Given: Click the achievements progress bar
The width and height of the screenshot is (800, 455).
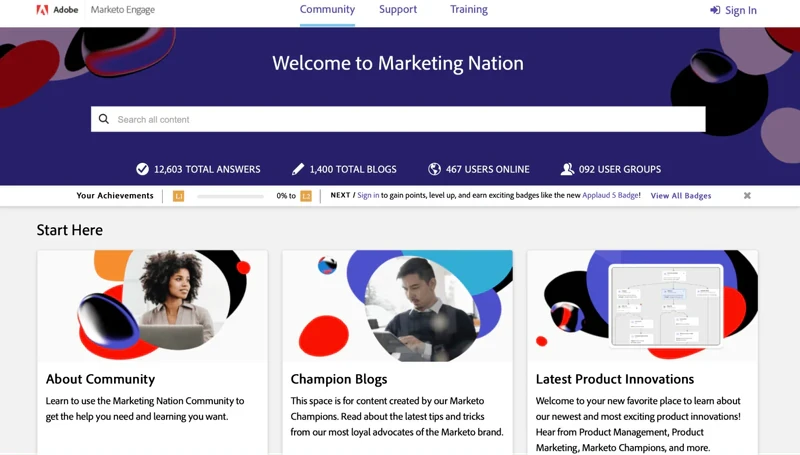Looking at the screenshot, I should tap(230, 196).
